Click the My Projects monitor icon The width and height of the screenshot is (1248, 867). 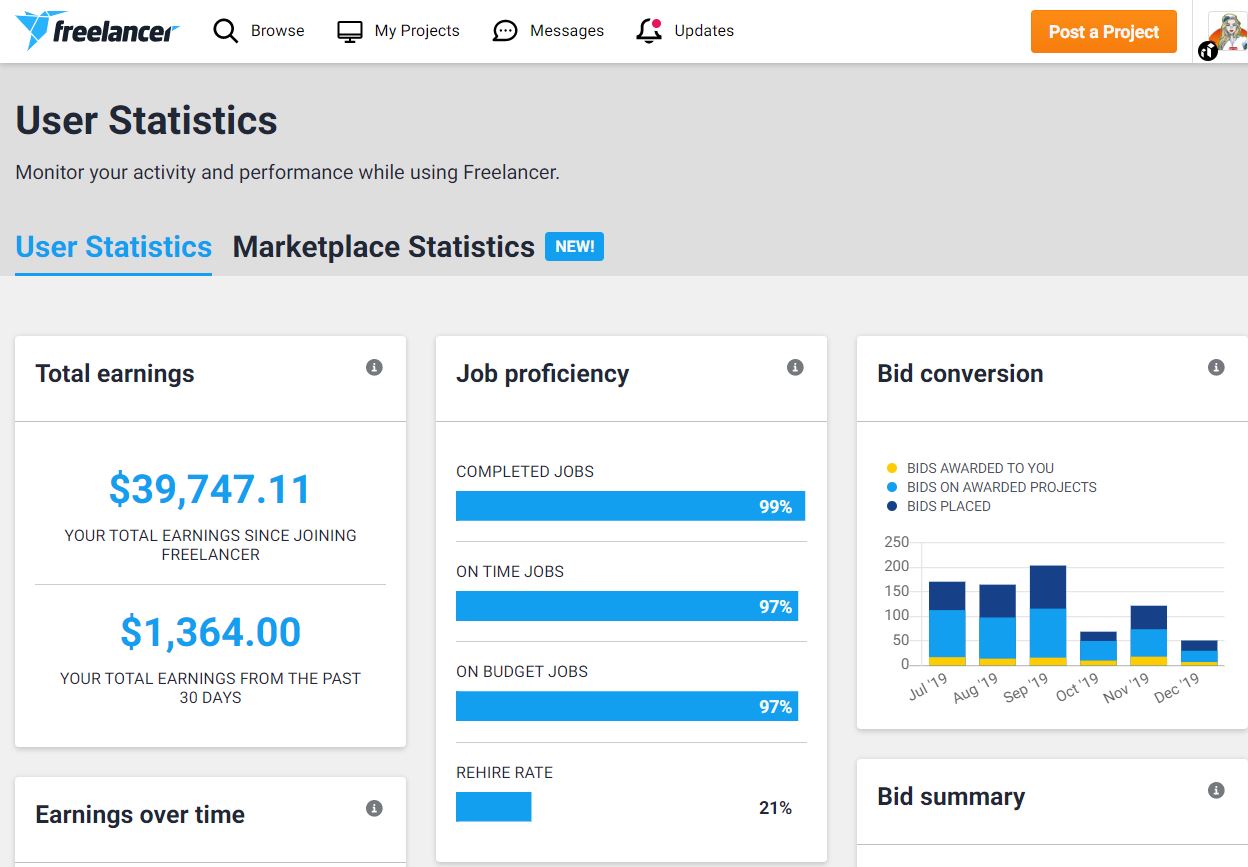pyautogui.click(x=349, y=30)
